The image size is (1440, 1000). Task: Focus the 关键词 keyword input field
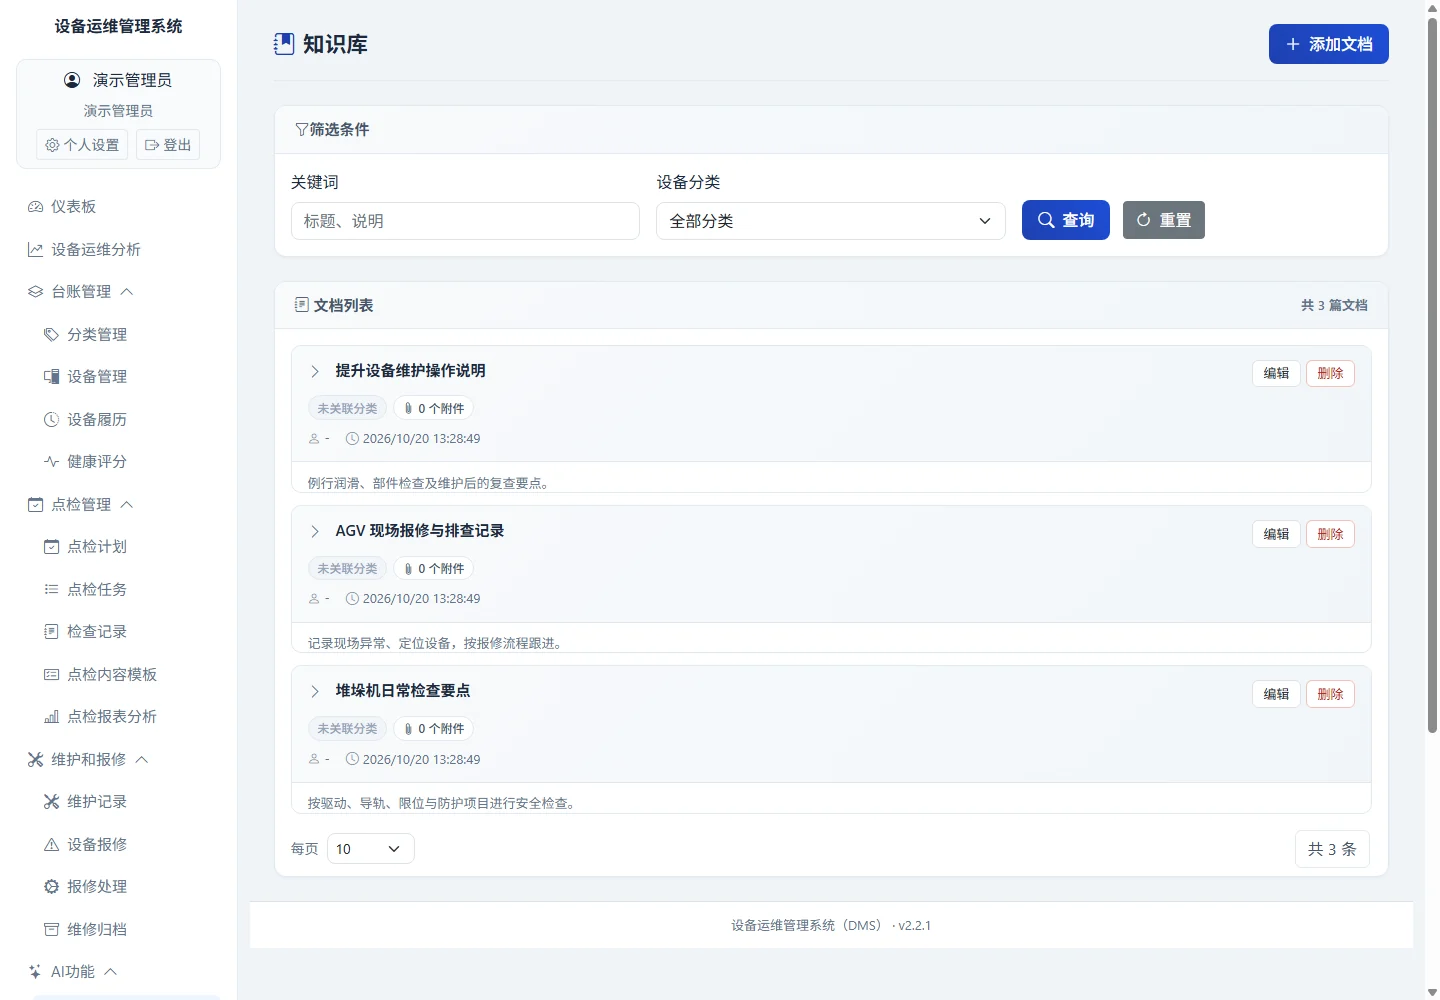tap(465, 221)
